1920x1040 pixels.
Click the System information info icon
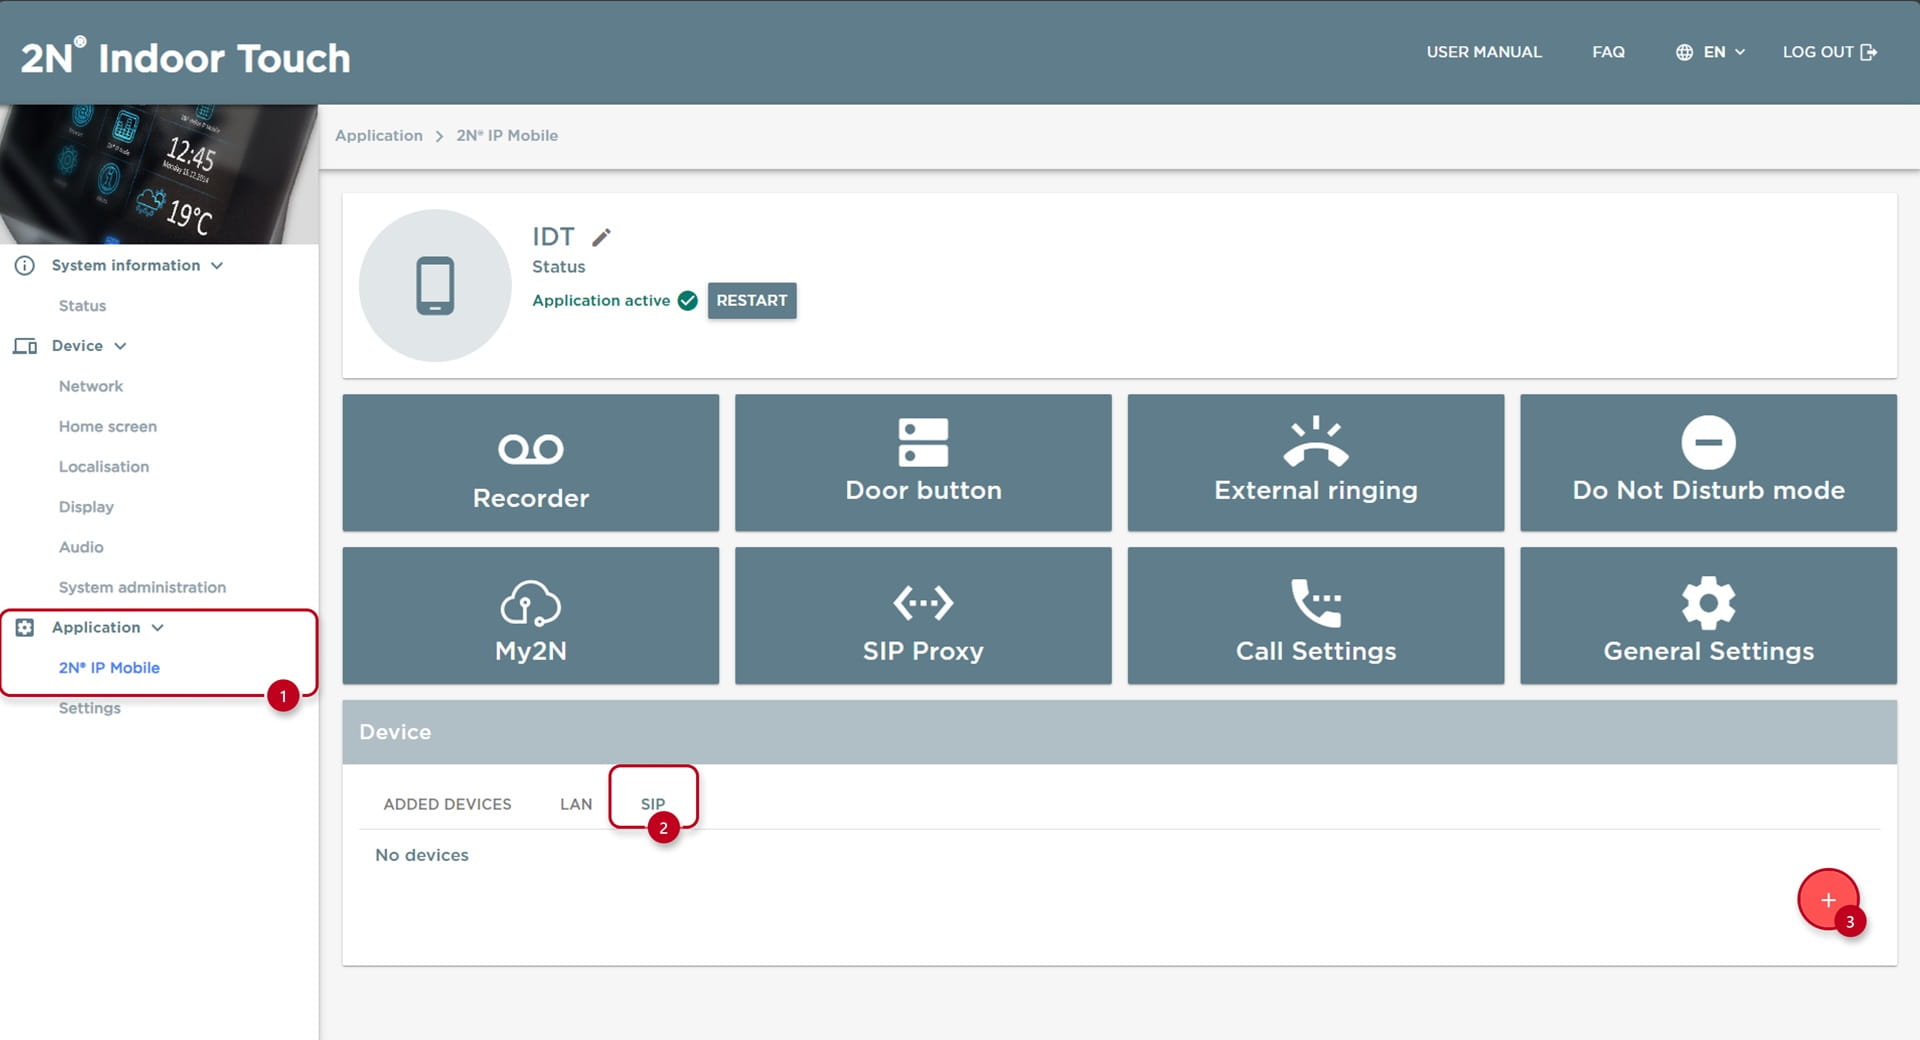pos(25,265)
